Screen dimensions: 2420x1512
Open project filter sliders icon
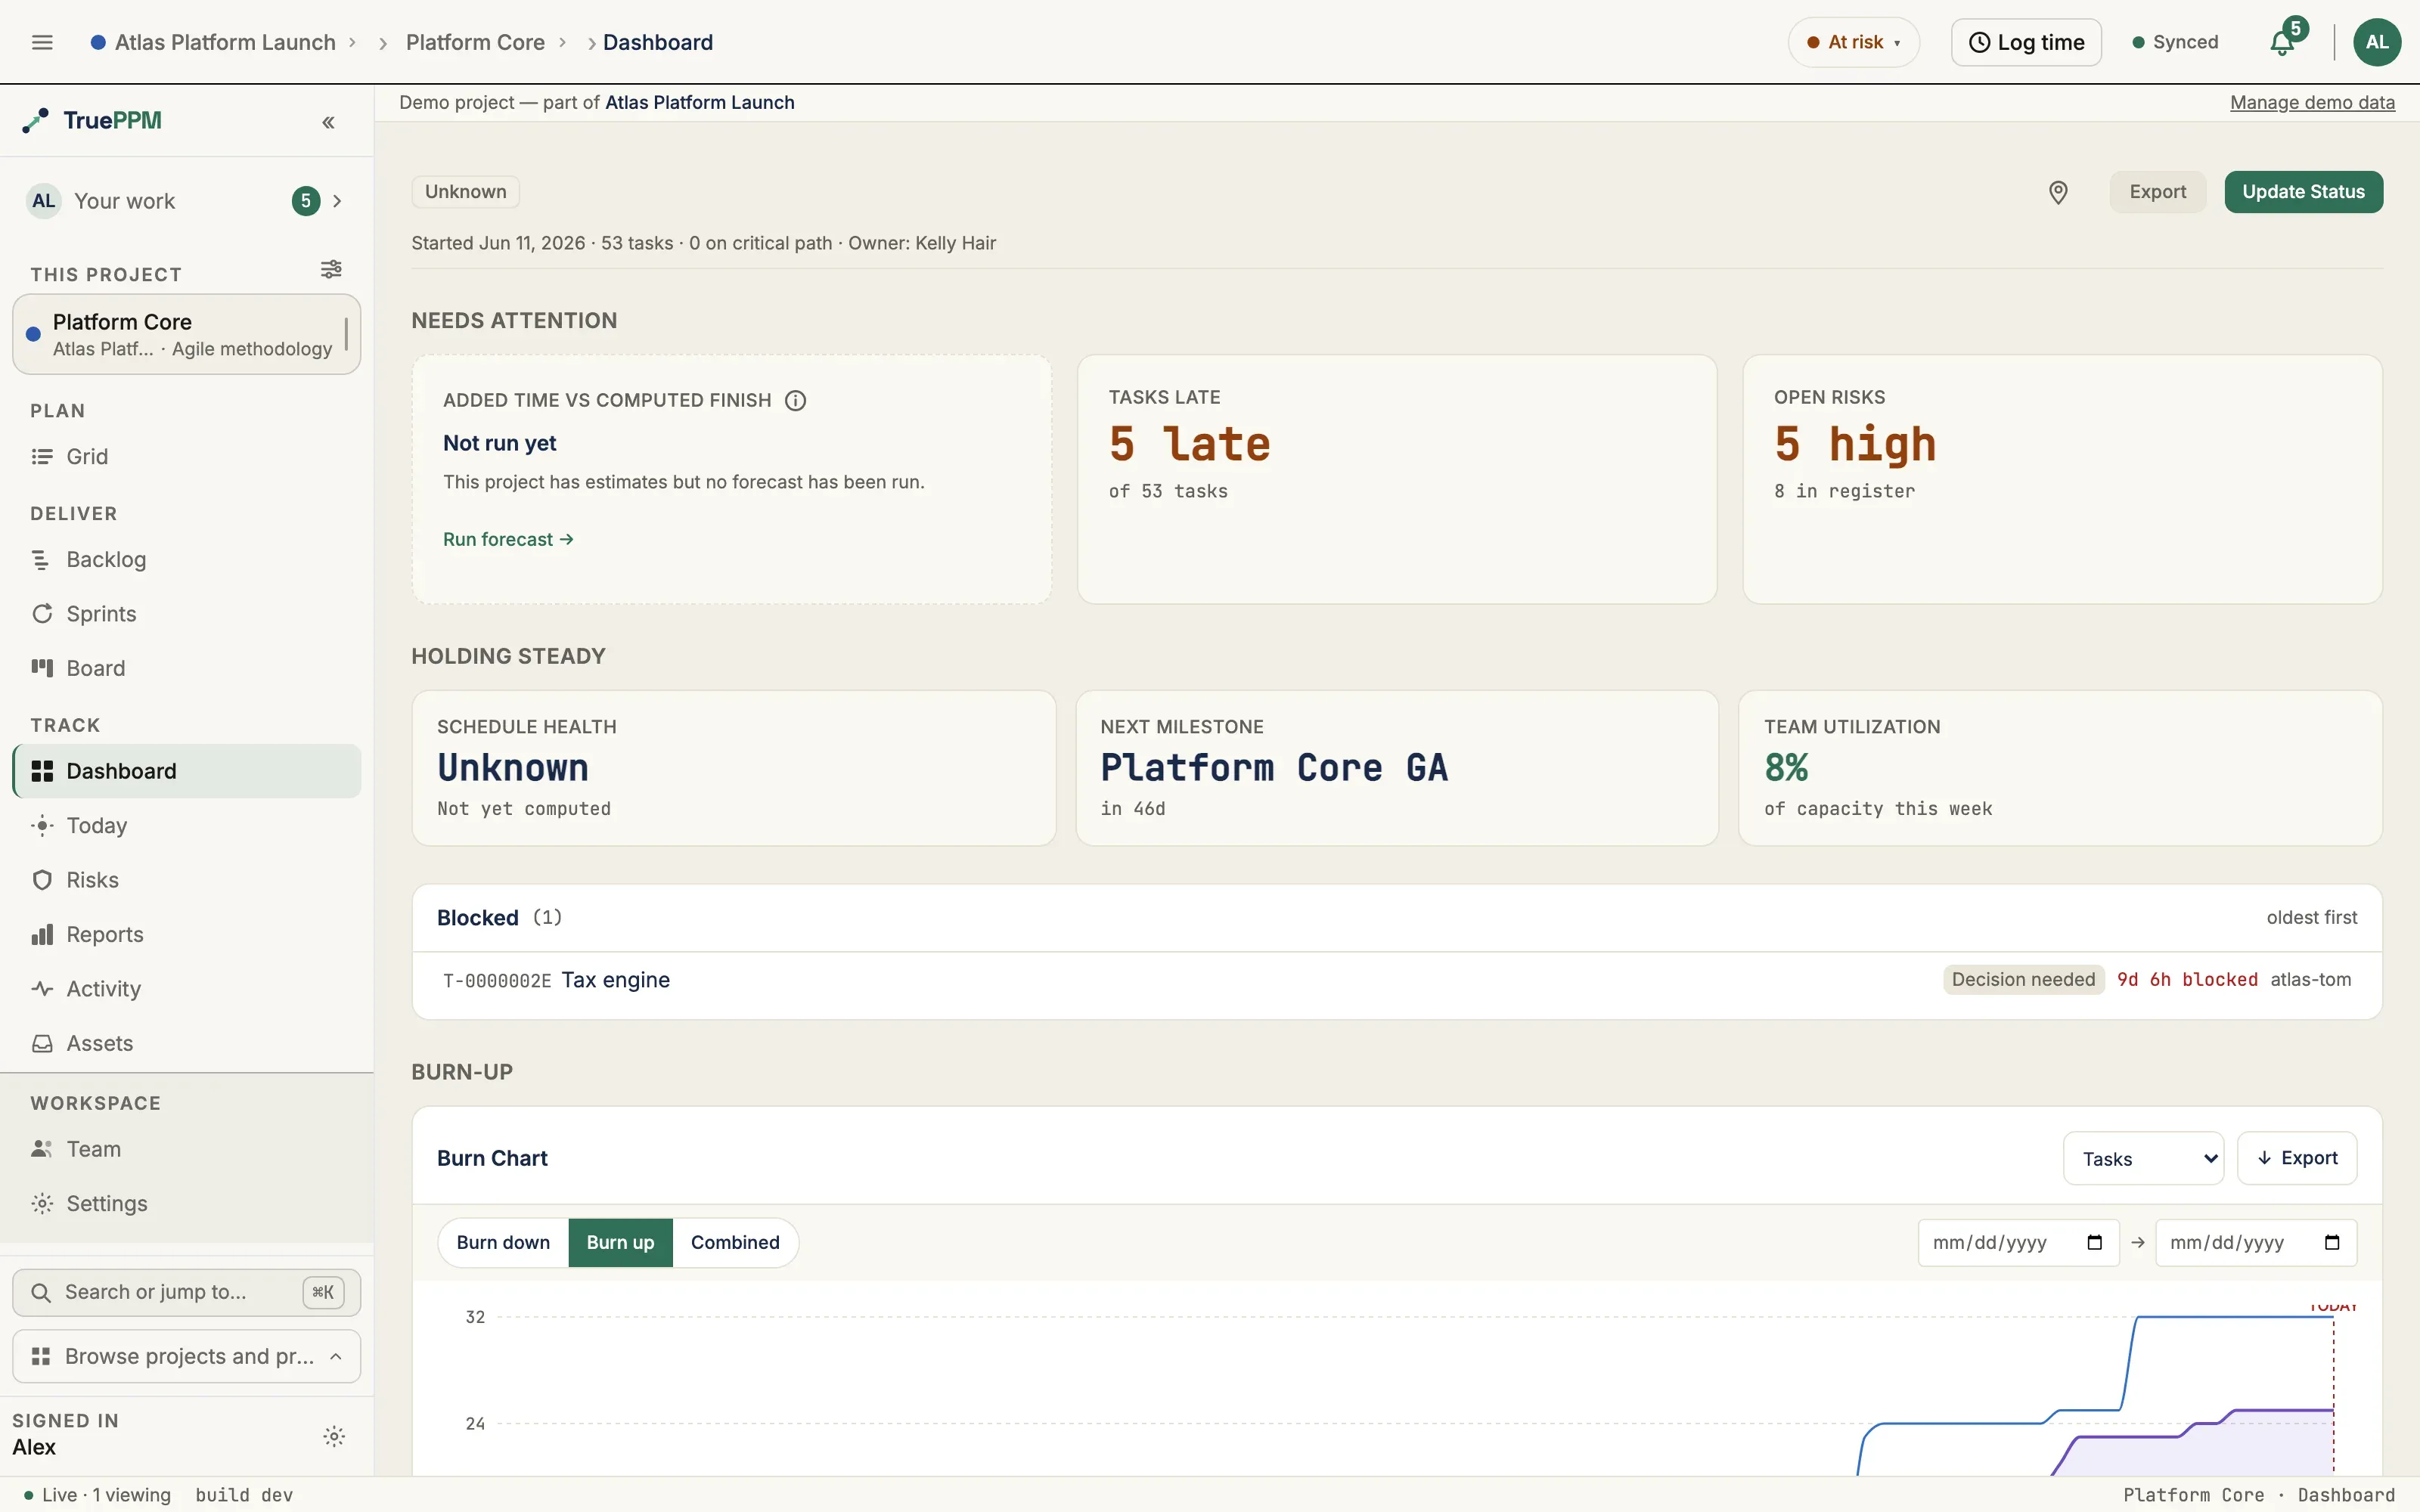tap(331, 269)
